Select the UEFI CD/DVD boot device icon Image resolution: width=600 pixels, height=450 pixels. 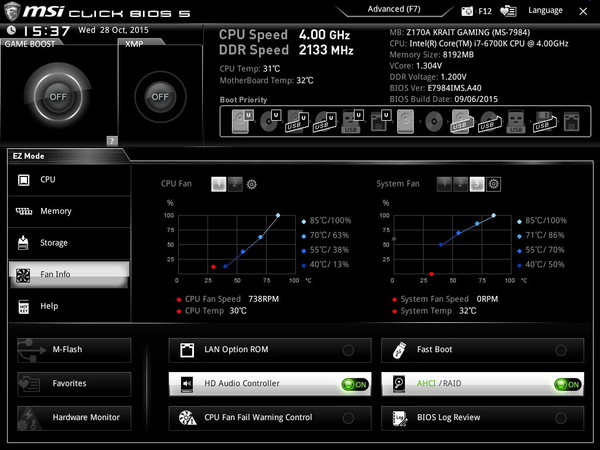(x=271, y=121)
